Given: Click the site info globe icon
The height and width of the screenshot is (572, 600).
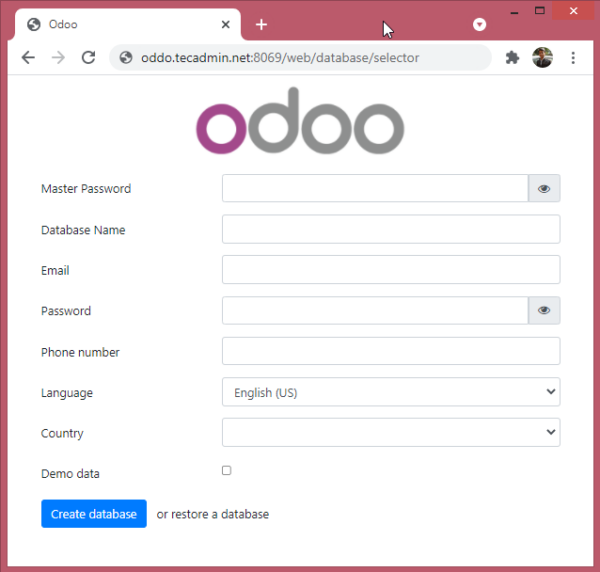Looking at the screenshot, I should point(126,58).
